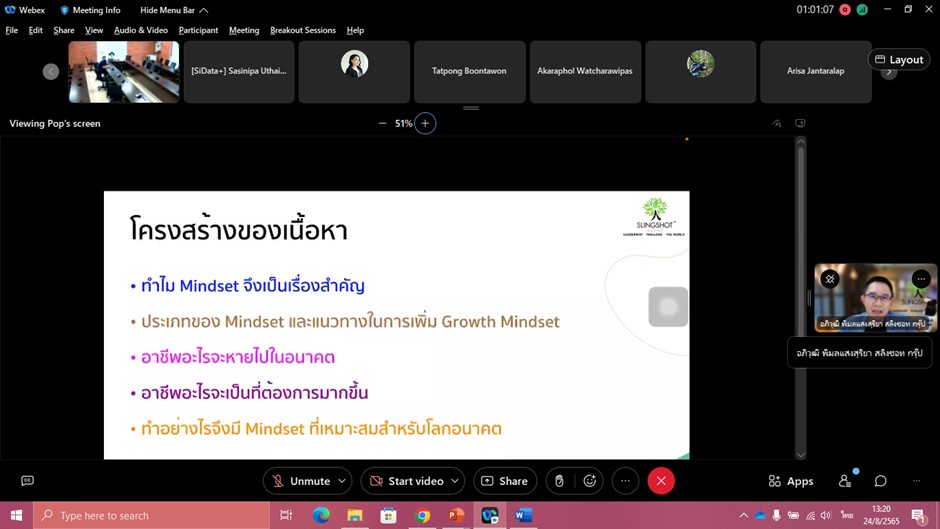940x529 pixels.
Task: Unpin the speaker's video thumbnail
Action: point(829,279)
